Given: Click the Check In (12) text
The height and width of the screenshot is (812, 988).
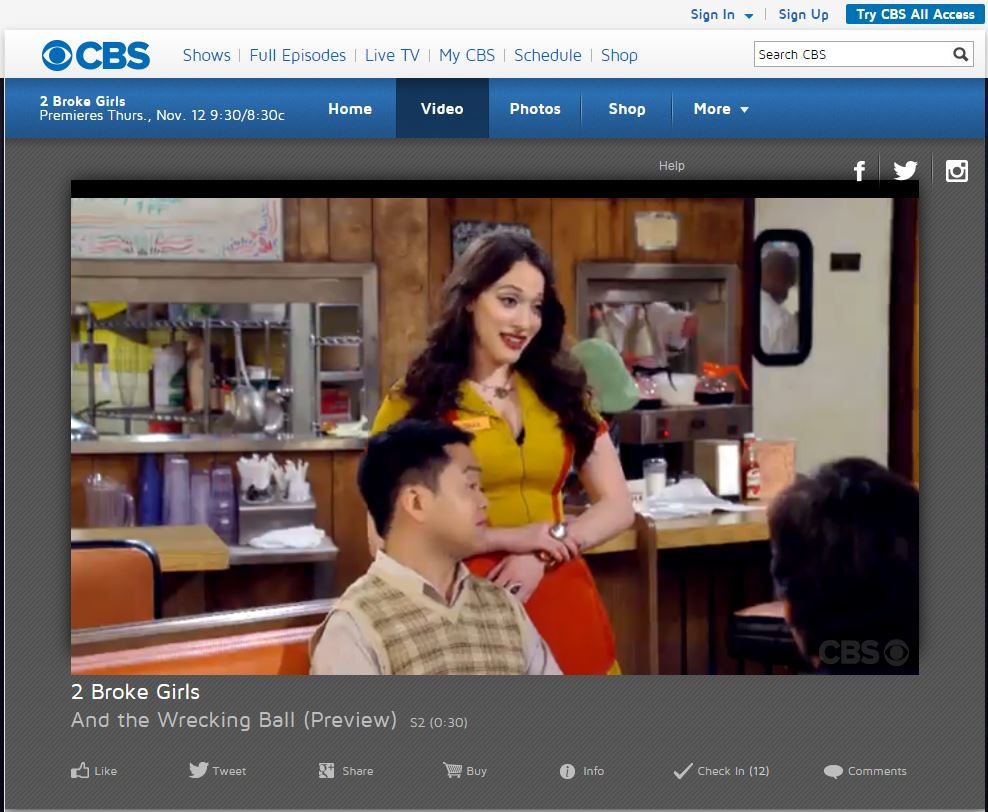Looking at the screenshot, I should [733, 771].
